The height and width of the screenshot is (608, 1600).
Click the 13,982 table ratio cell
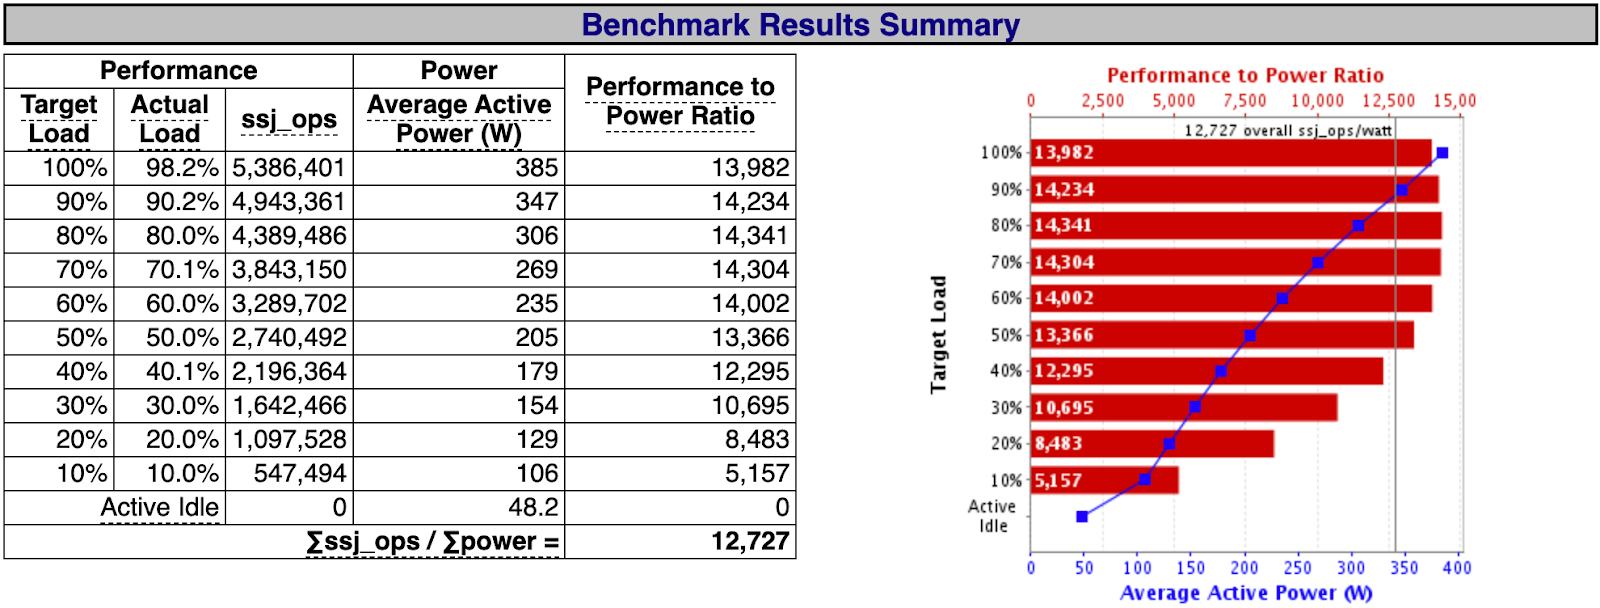(680, 168)
